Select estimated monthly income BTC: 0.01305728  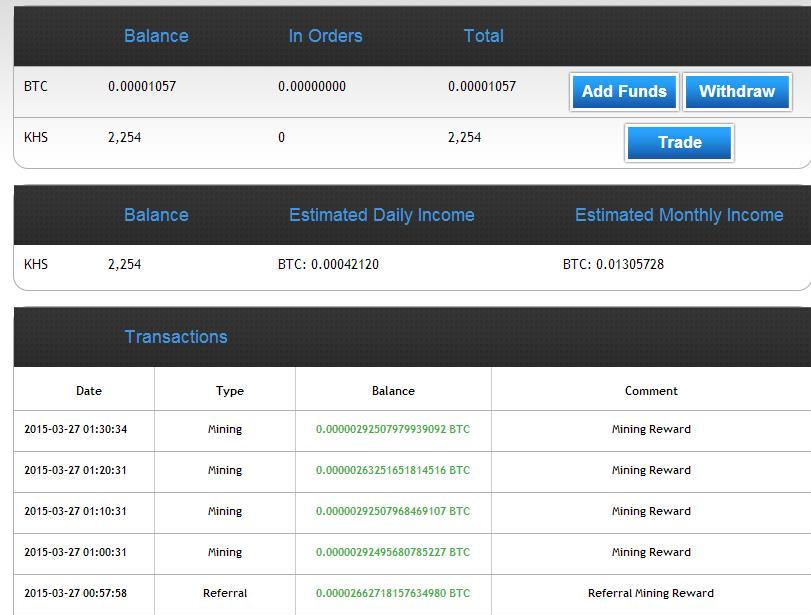[613, 264]
